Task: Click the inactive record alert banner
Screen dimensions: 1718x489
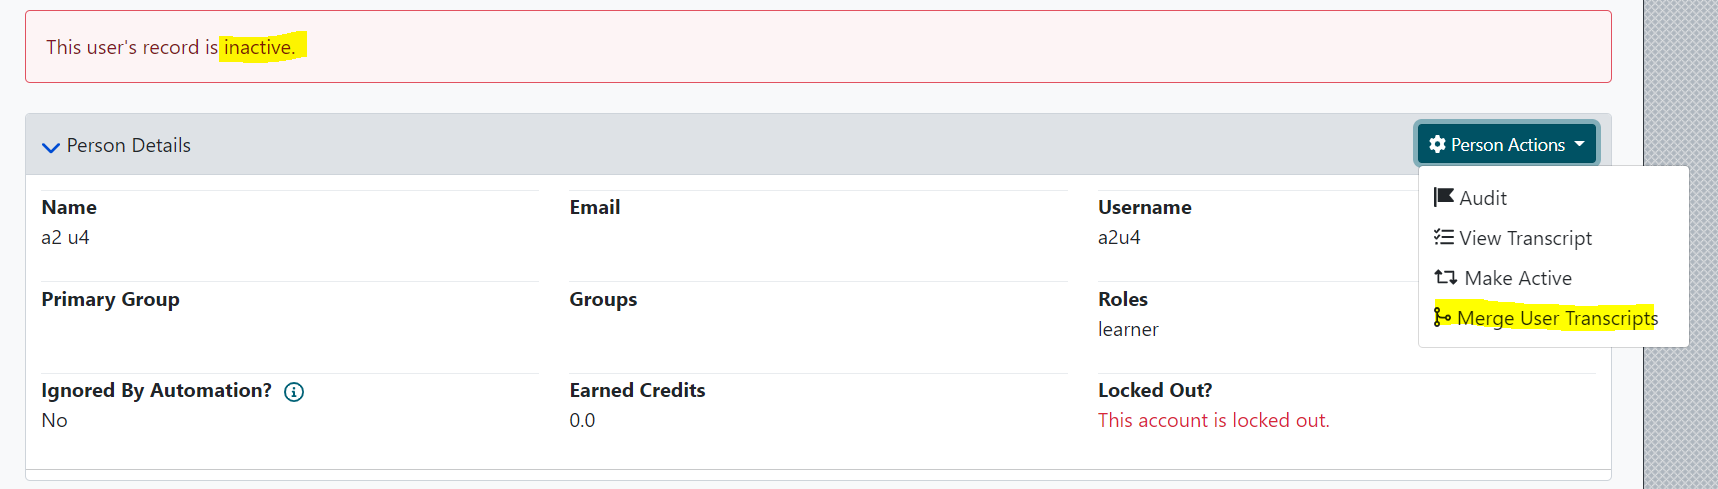Action: 818,47
